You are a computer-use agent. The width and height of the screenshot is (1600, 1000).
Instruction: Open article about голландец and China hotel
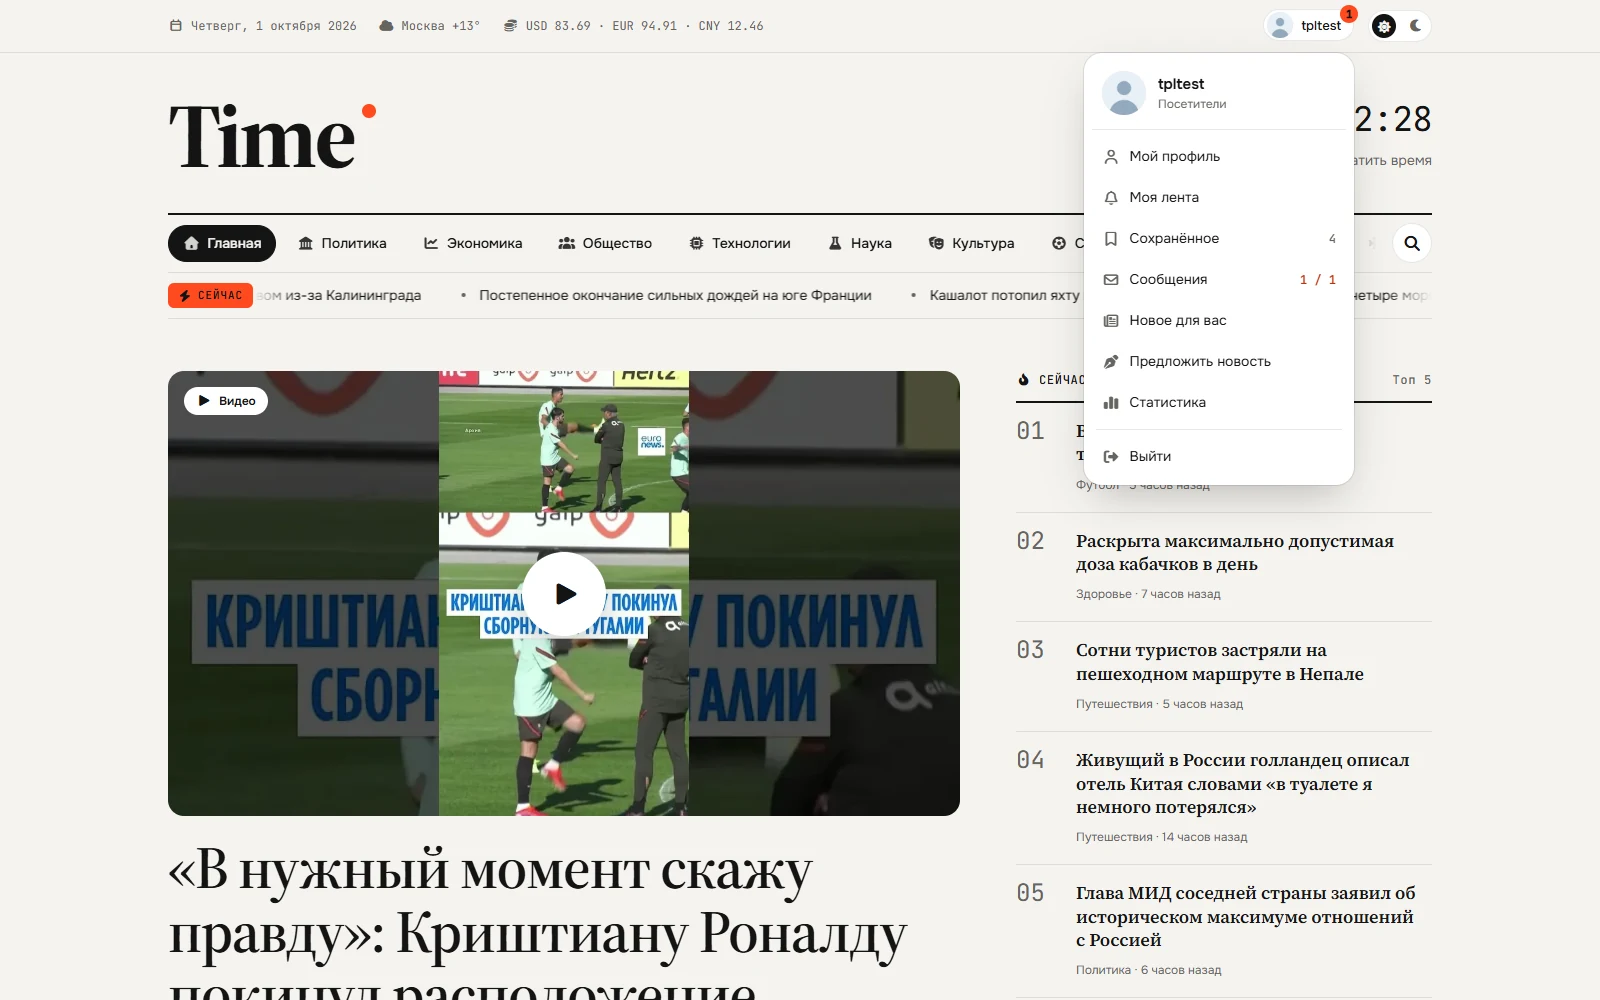point(1243,783)
